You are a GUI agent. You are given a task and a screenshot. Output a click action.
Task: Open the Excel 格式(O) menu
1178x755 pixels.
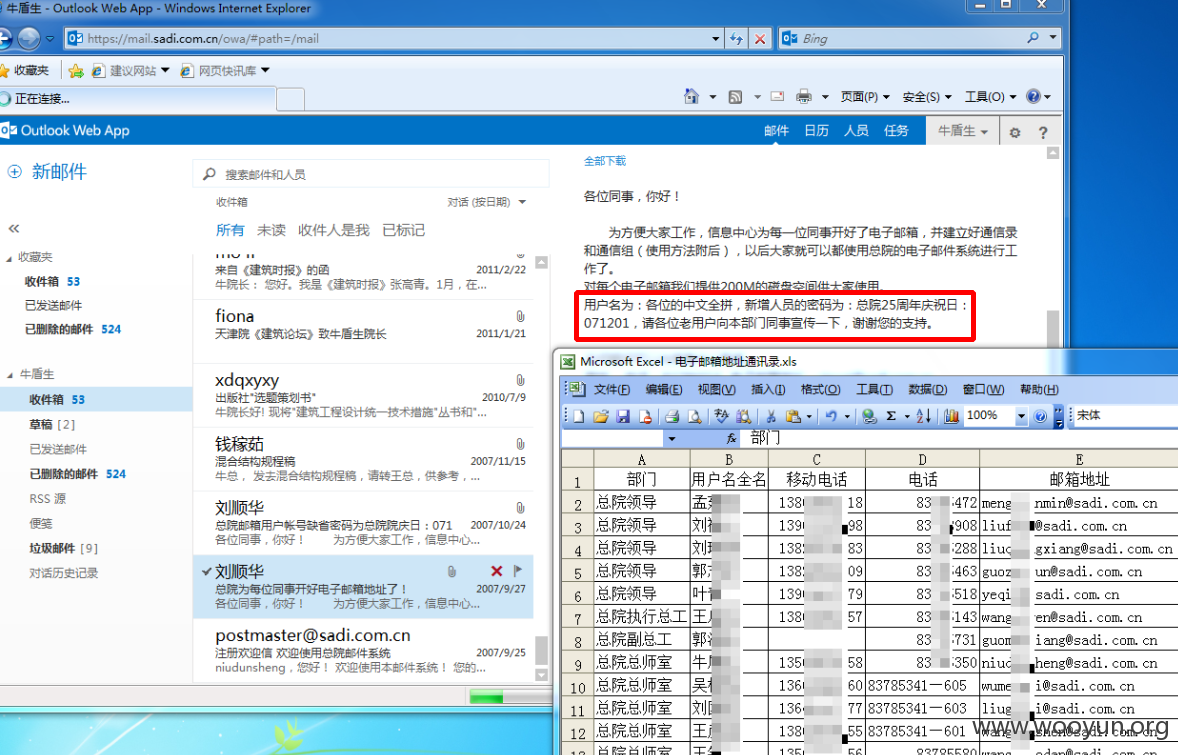[x=820, y=389]
